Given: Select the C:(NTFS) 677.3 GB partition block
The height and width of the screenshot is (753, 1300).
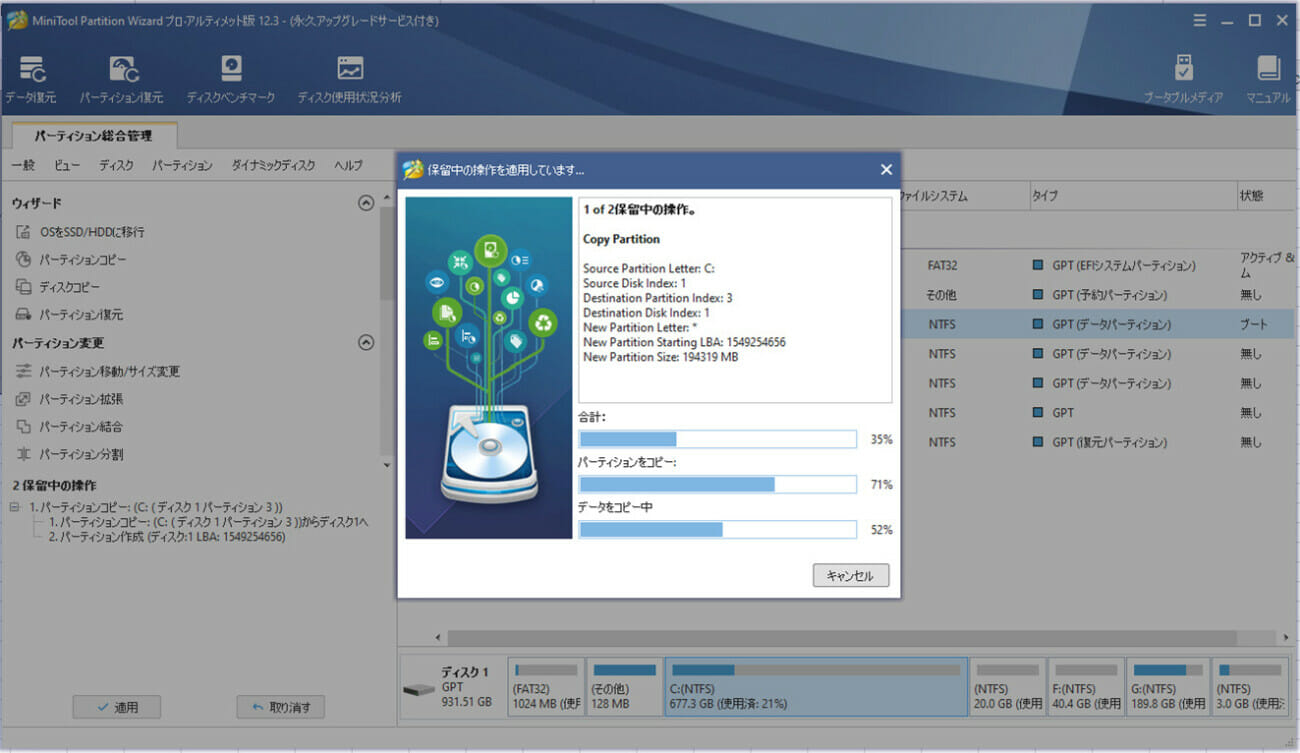Looking at the screenshot, I should tap(816, 687).
